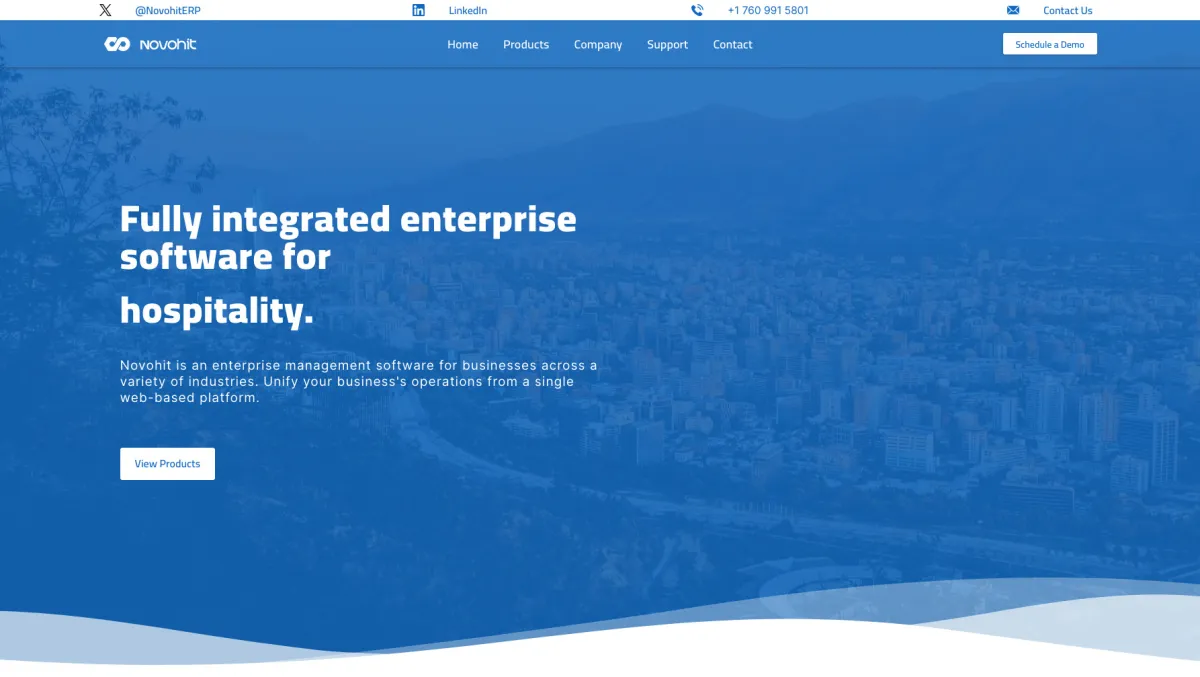Open the Products menu item
Viewport: 1200px width, 677px height.
pyautogui.click(x=526, y=44)
